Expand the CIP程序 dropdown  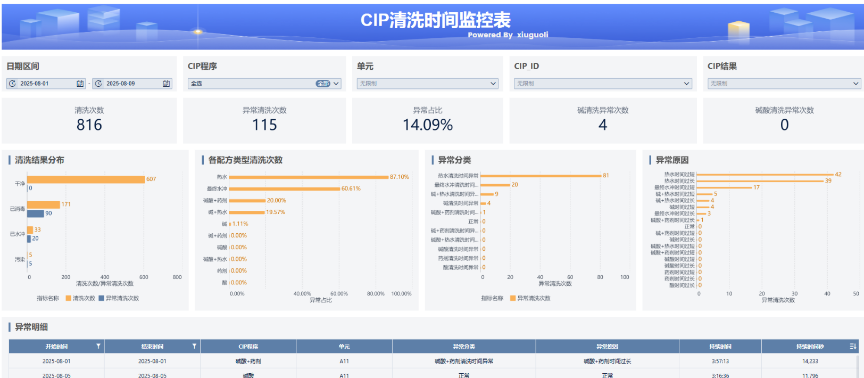tap(265, 84)
